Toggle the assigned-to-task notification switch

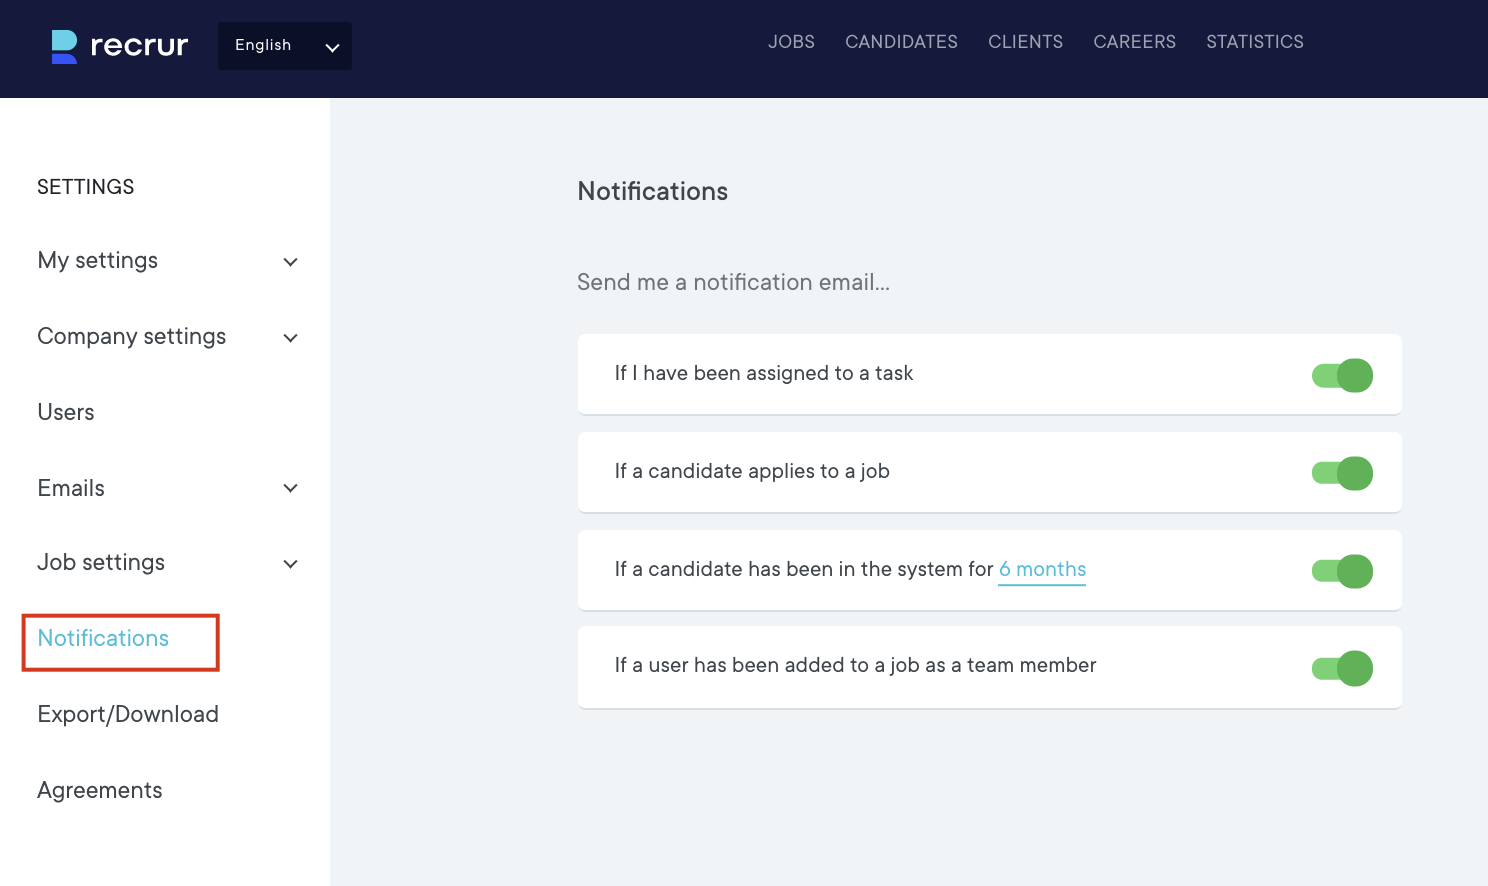[1342, 375]
